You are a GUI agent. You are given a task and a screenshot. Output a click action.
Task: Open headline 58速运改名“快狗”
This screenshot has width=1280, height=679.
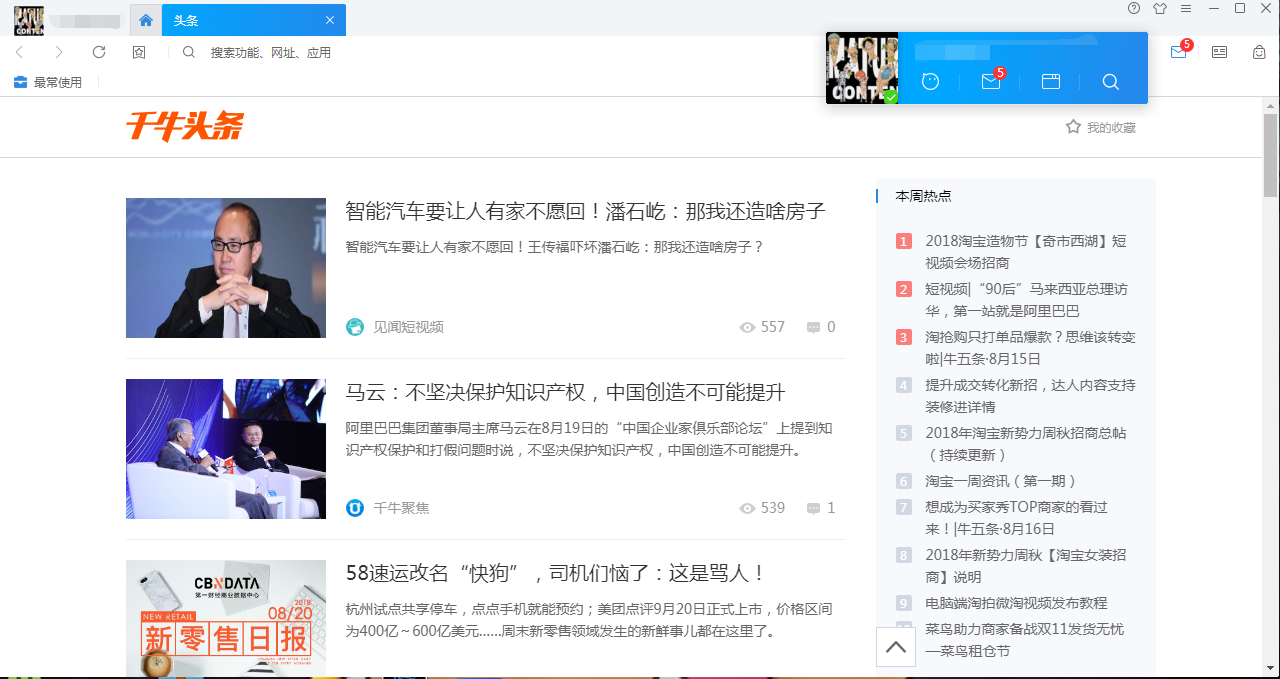pos(555,573)
